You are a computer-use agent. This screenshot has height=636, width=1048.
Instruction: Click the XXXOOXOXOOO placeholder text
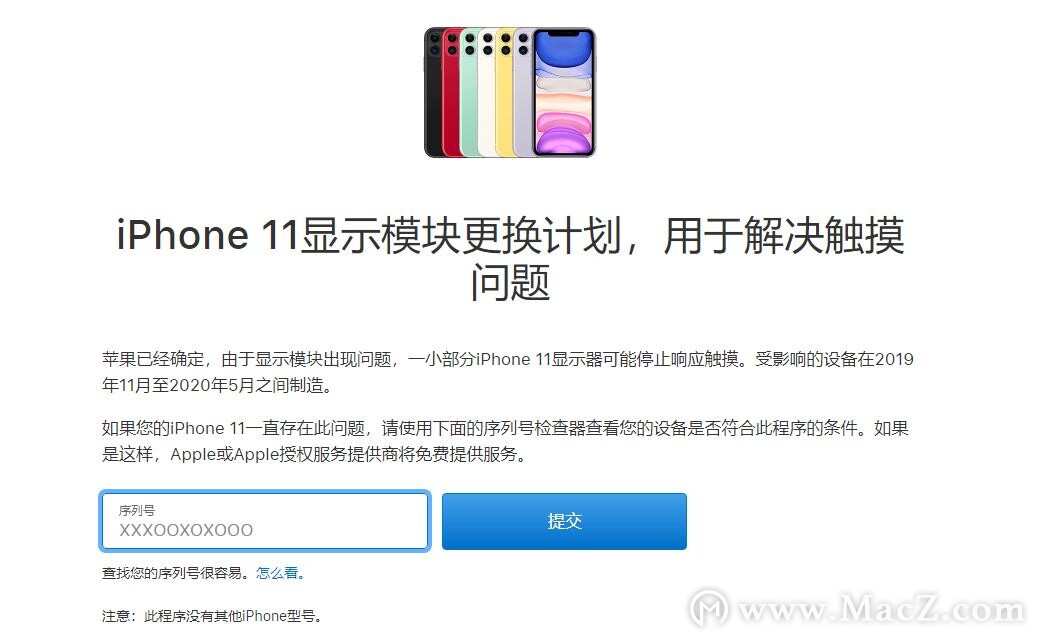(186, 530)
